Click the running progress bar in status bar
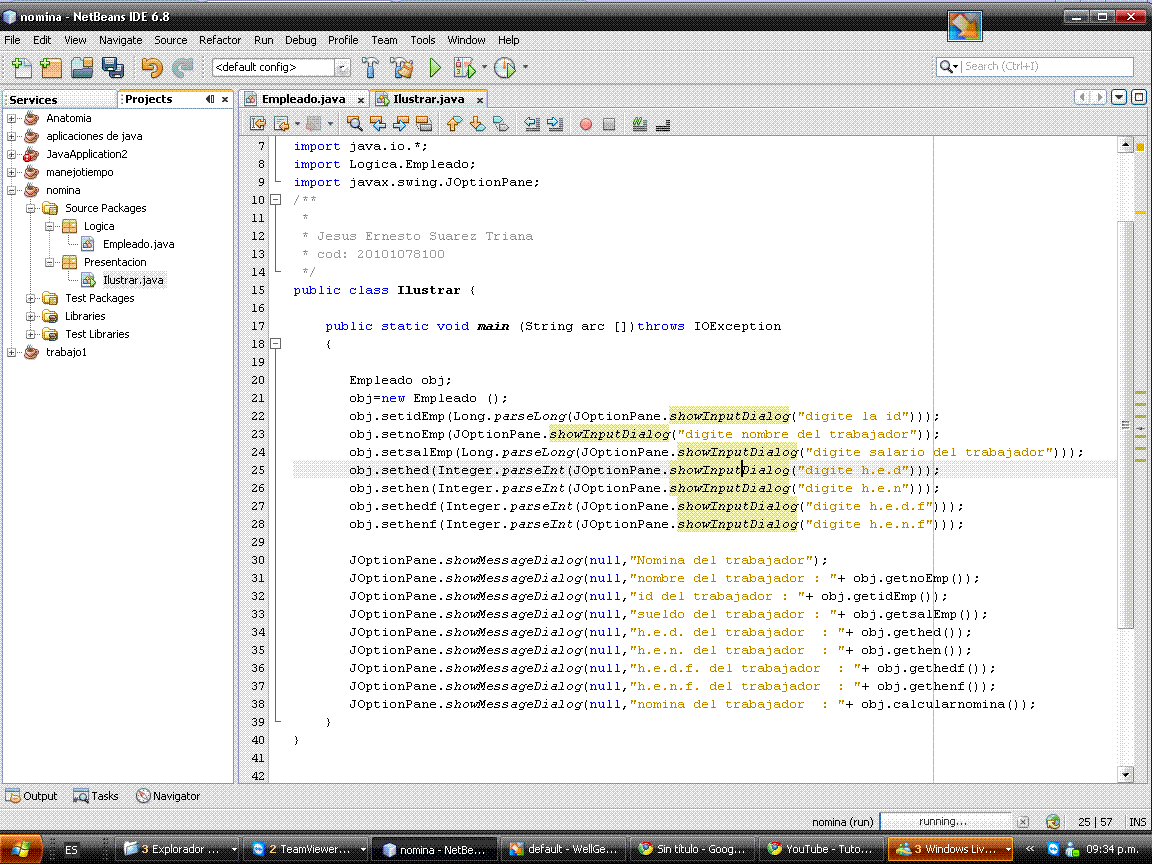The height and width of the screenshot is (864, 1152). coord(945,821)
